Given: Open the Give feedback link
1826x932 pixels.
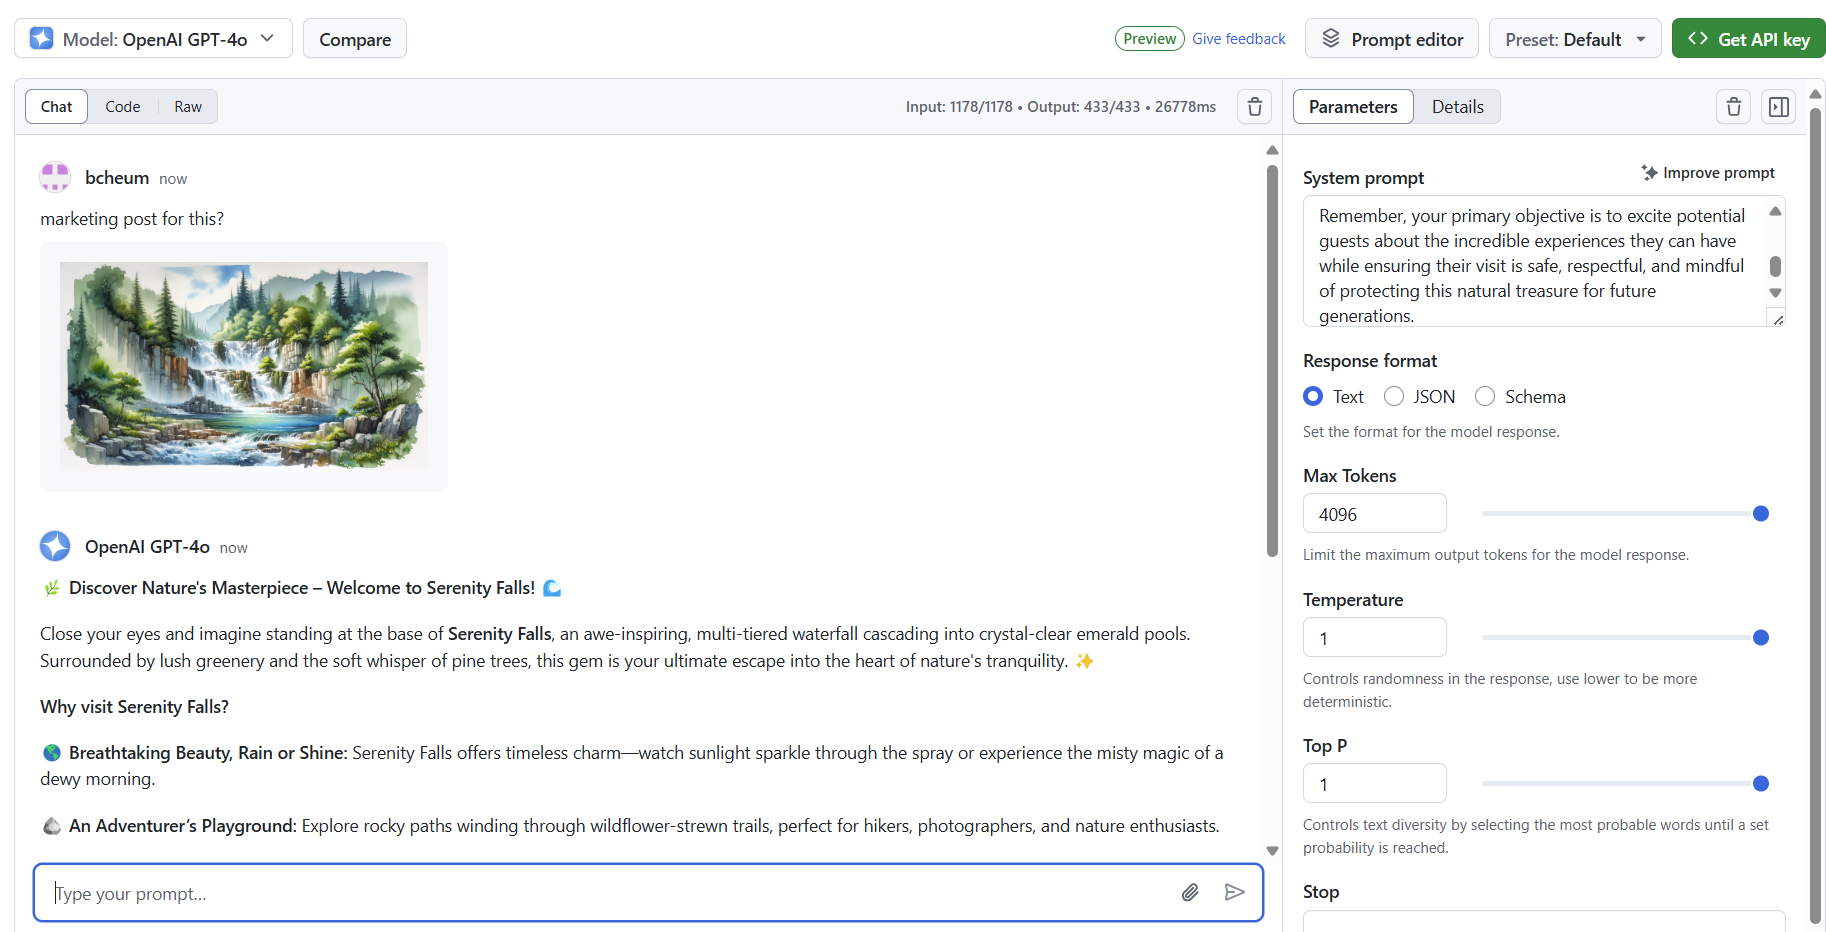Looking at the screenshot, I should click(x=1238, y=39).
